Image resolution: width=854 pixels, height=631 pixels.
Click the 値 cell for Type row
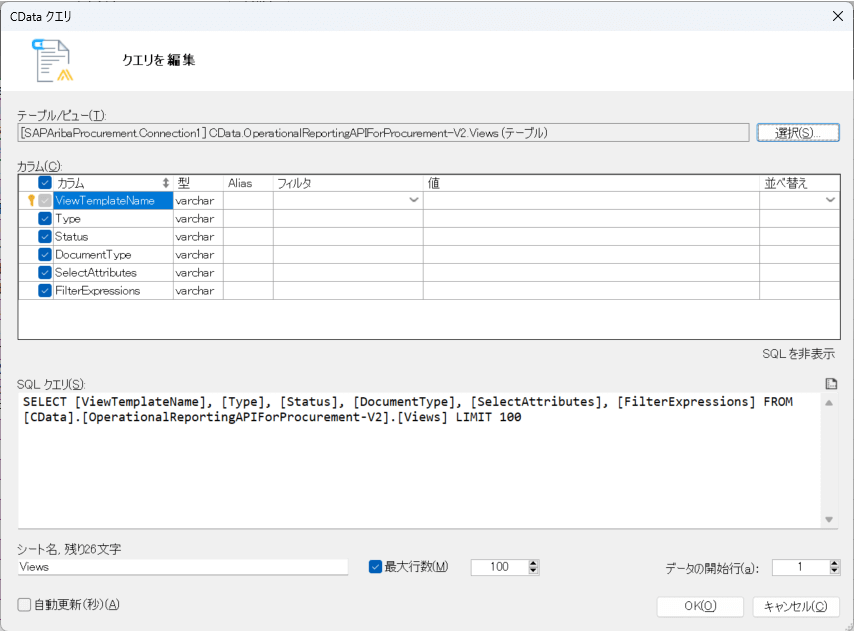coord(591,218)
